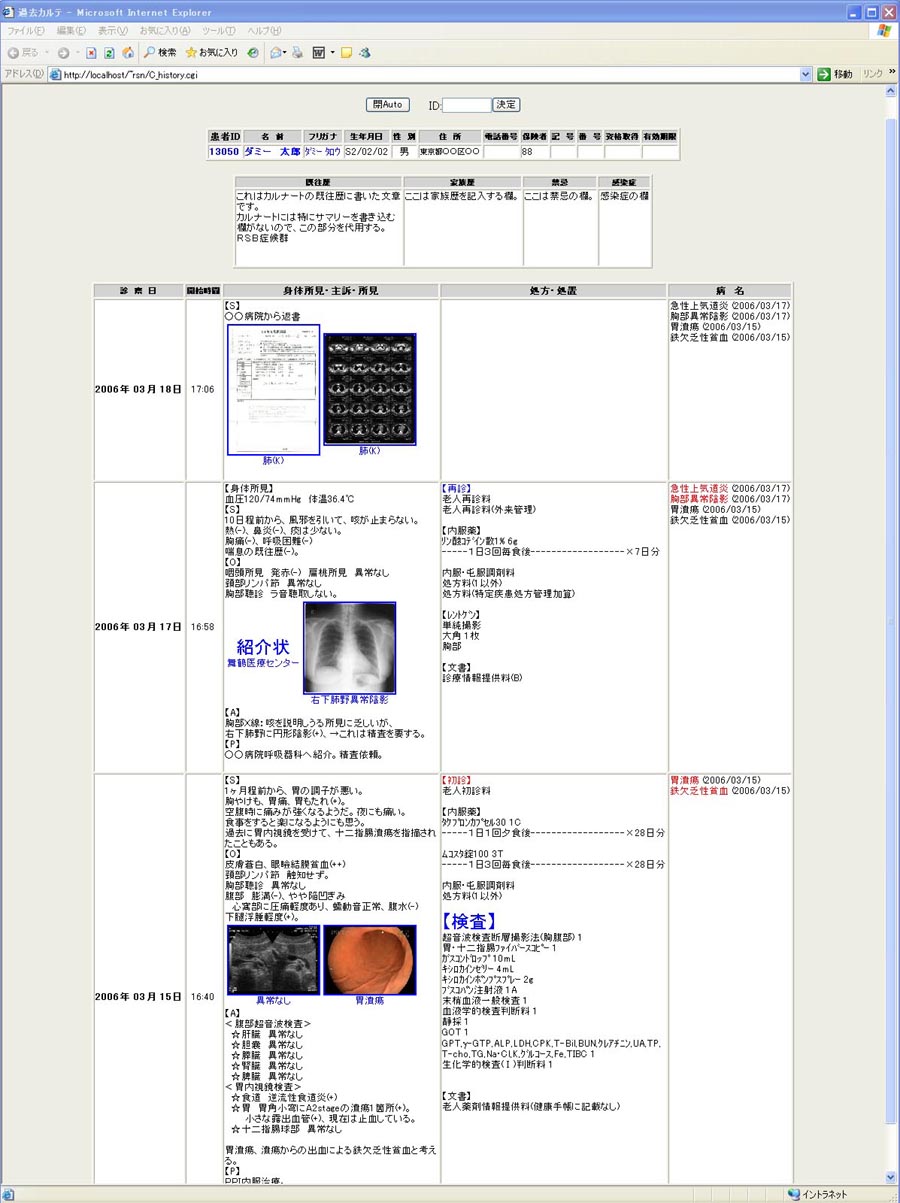
Task: Open the patient name link ダミー 太郎
Action: point(272,152)
